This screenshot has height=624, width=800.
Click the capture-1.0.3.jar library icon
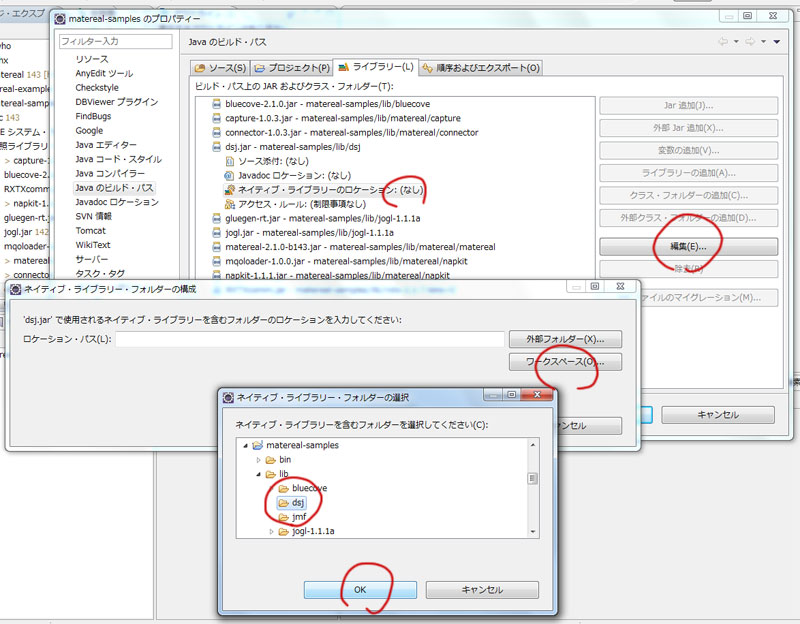216,118
